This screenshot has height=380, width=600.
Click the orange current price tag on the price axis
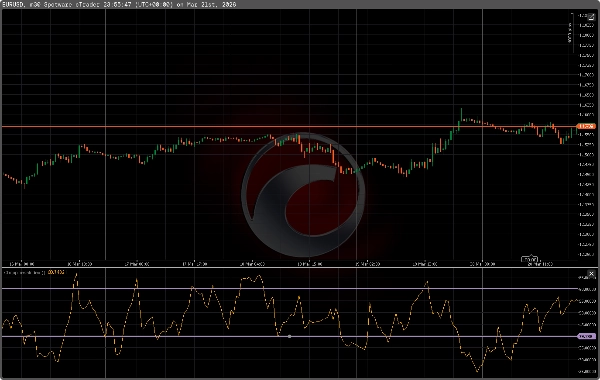586,126
